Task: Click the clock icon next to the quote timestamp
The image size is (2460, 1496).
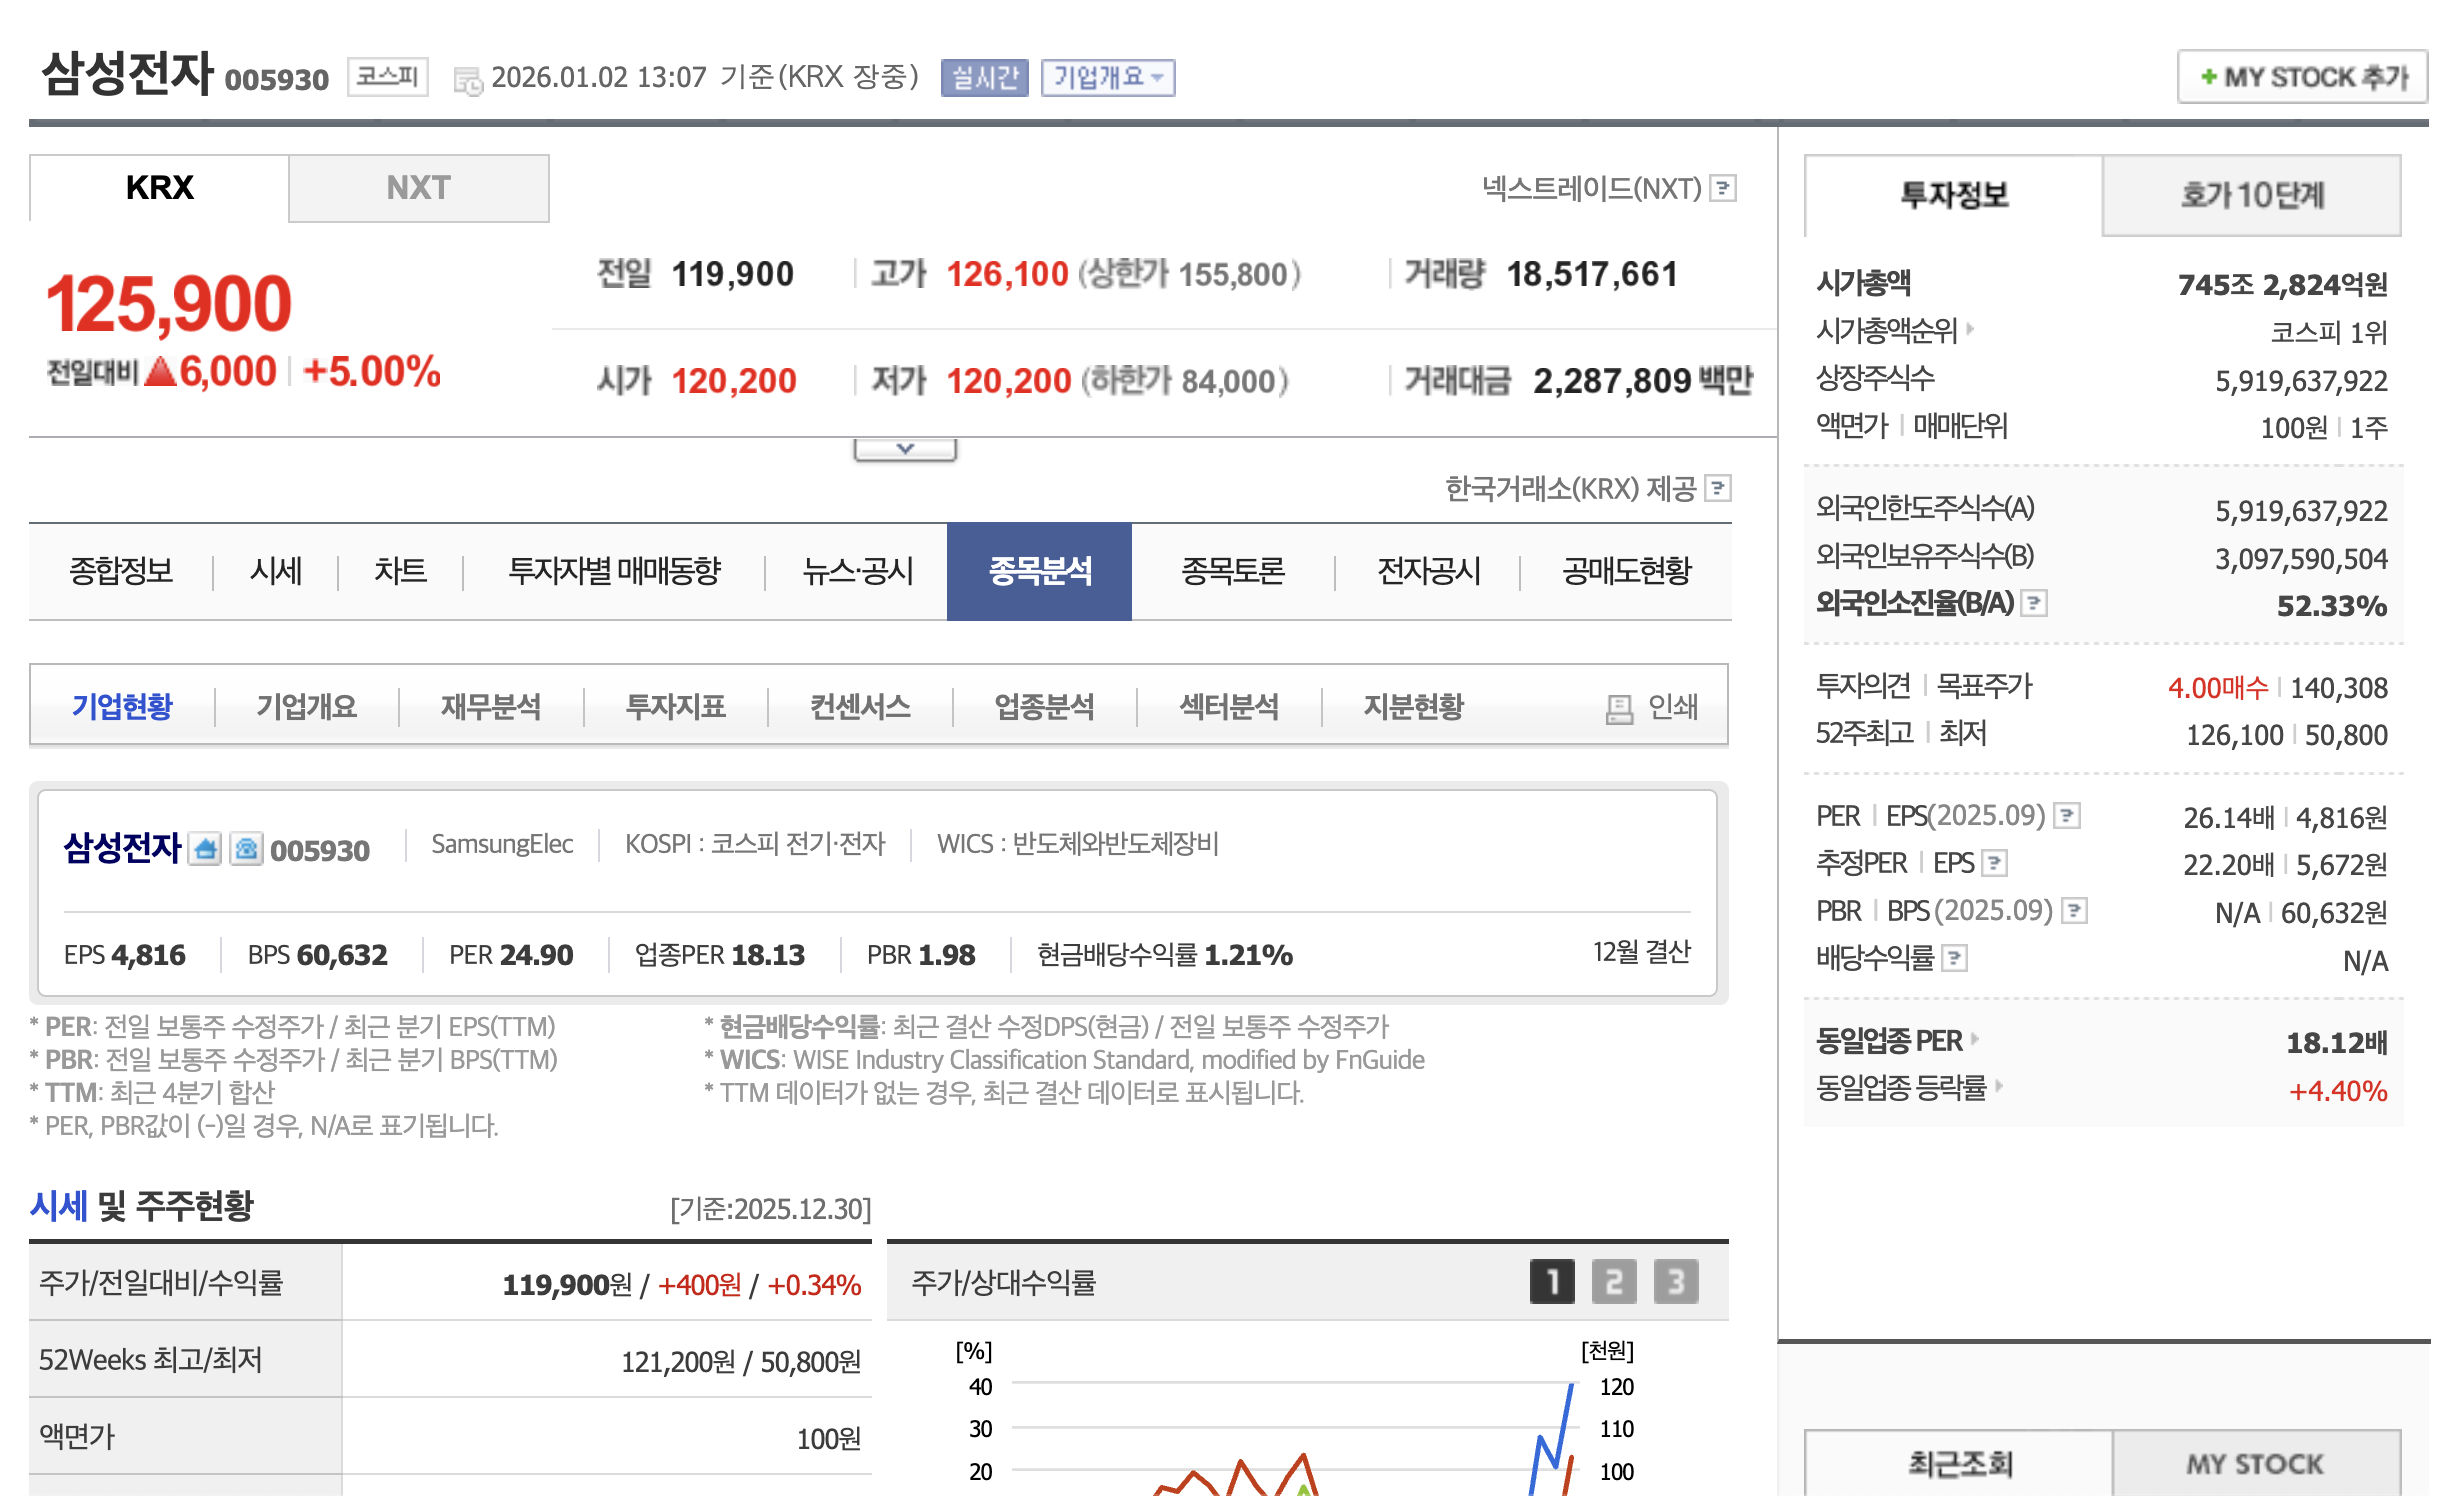Action: pyautogui.click(x=467, y=79)
